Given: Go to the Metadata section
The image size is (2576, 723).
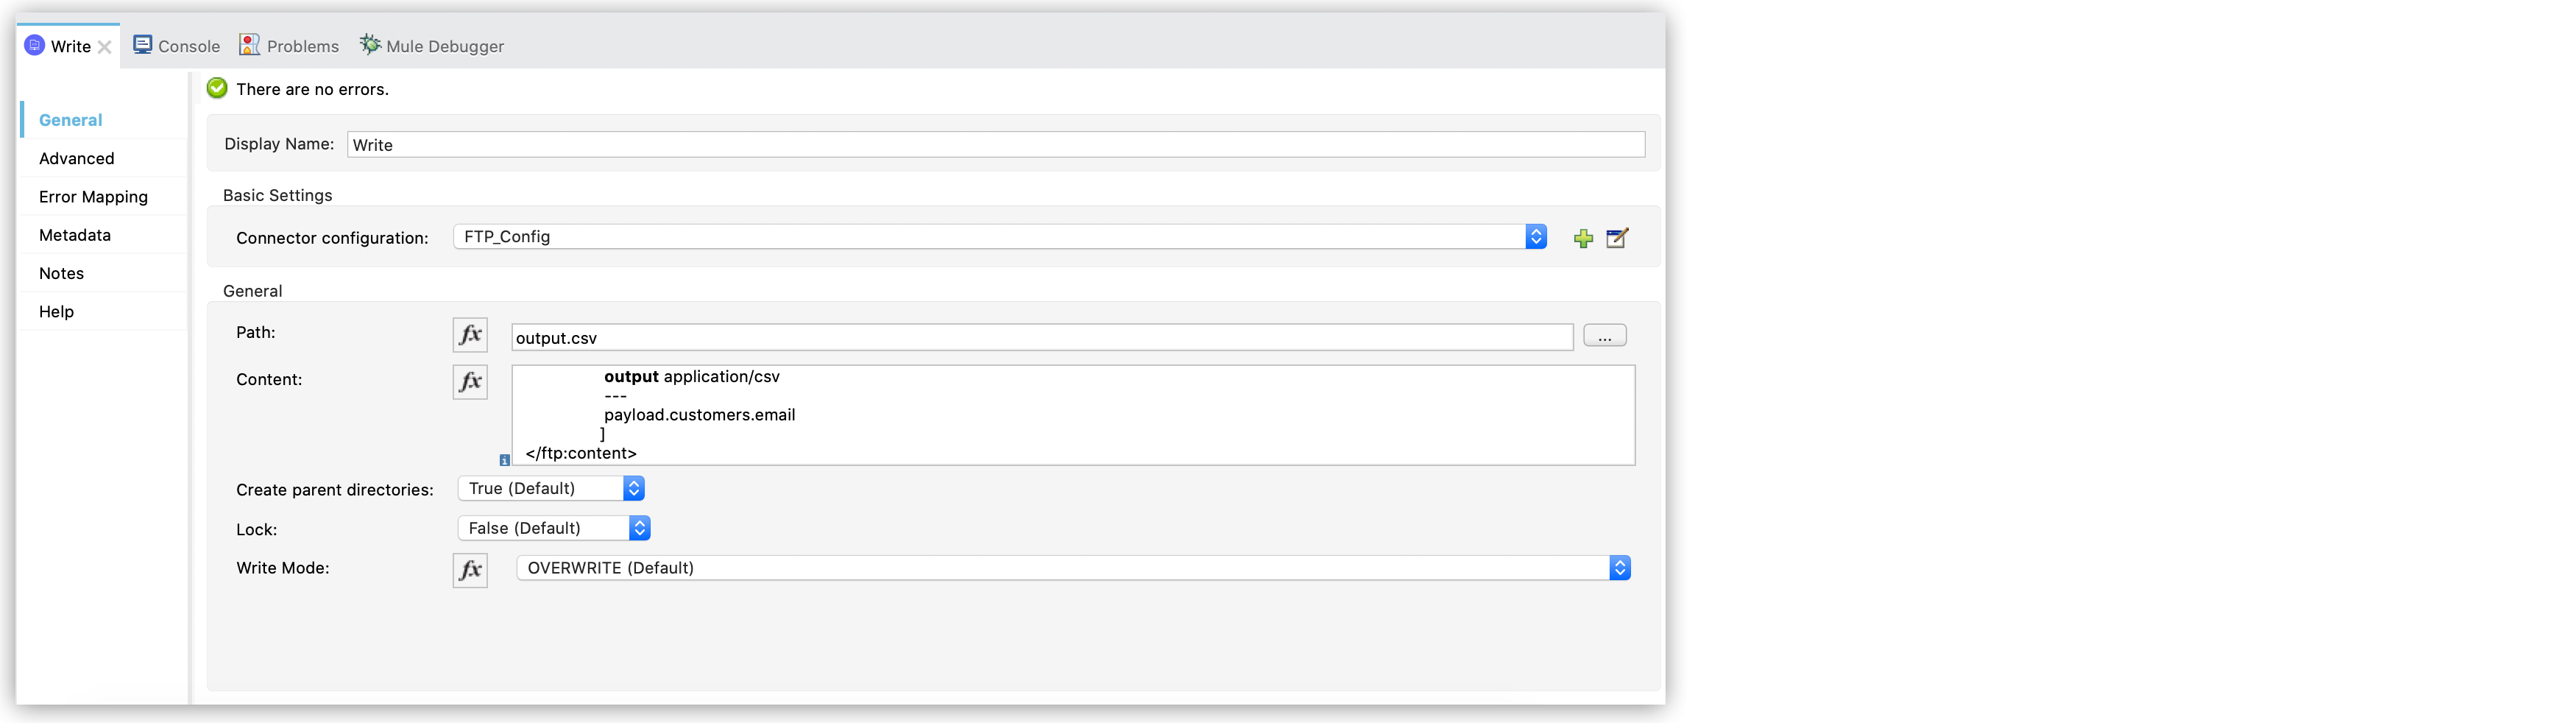Looking at the screenshot, I should coord(75,235).
